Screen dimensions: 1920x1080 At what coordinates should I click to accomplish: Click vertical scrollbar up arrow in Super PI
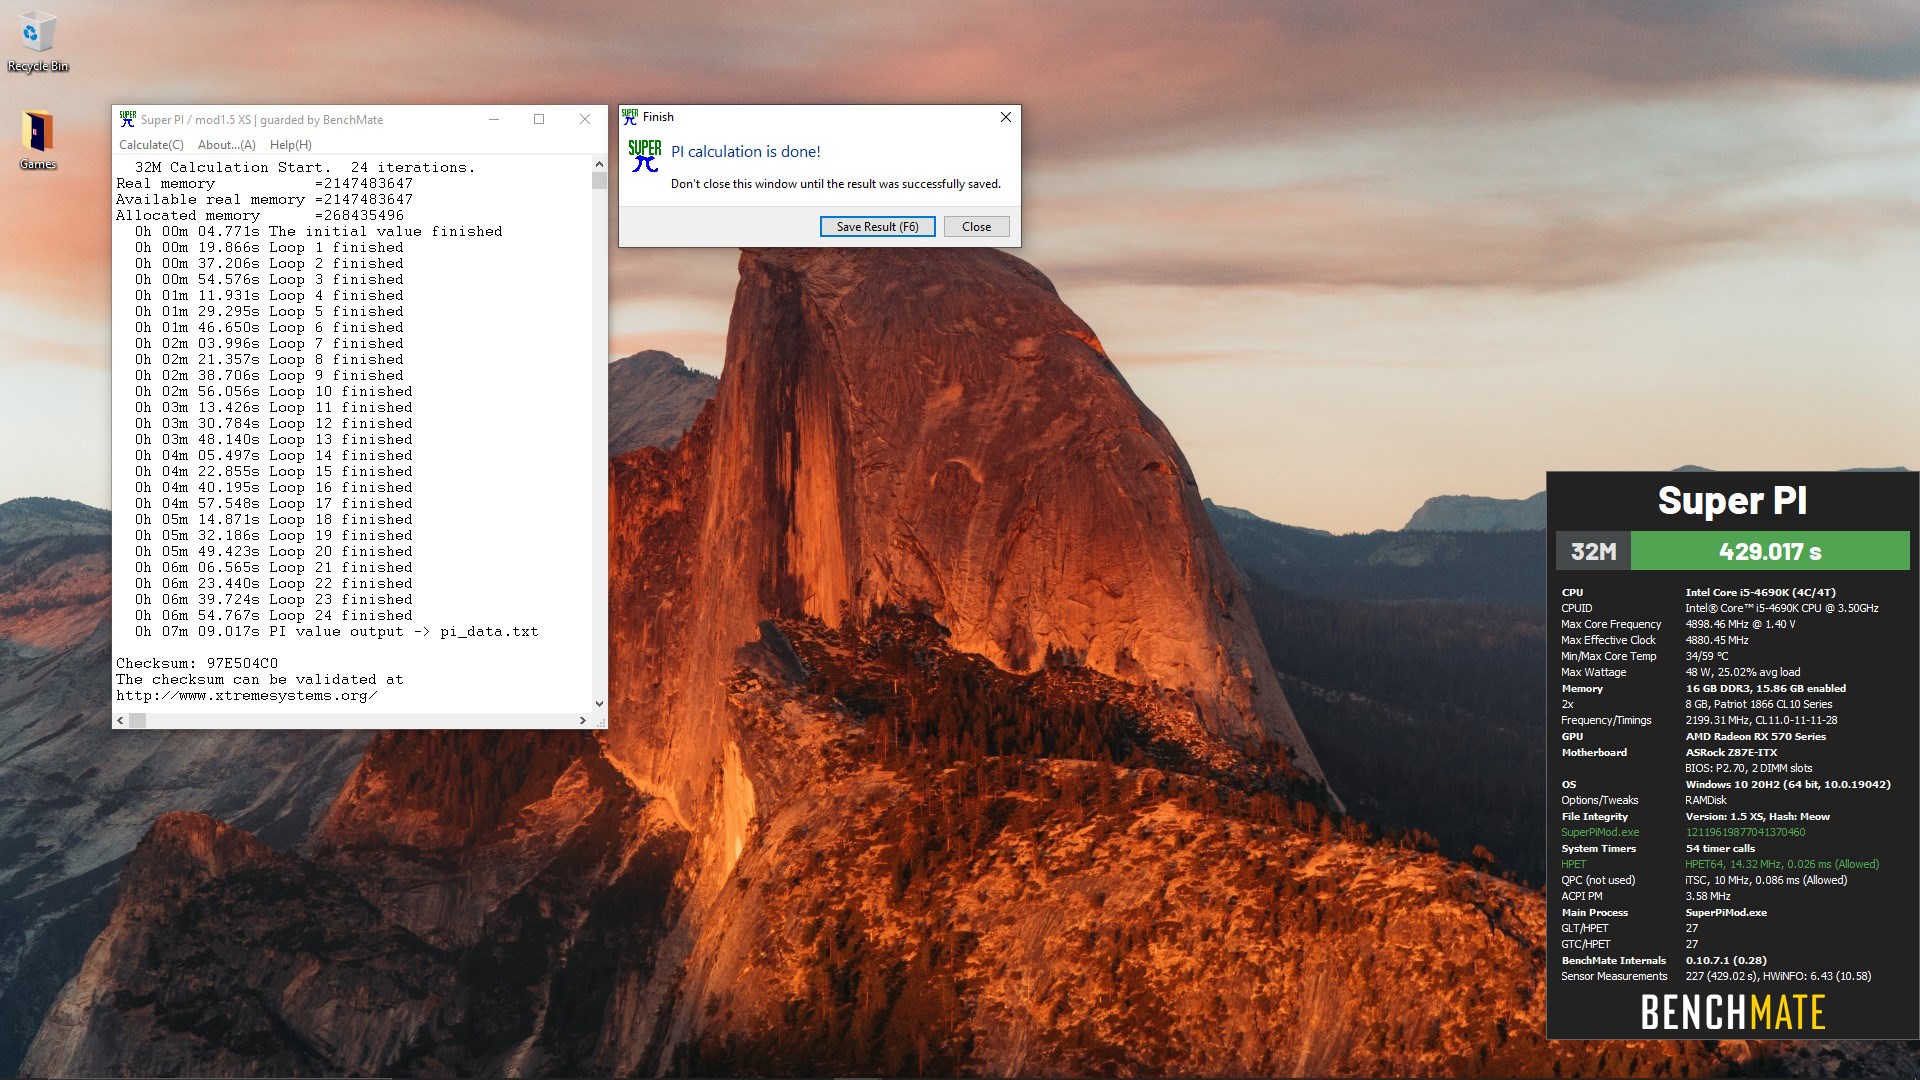click(x=599, y=164)
